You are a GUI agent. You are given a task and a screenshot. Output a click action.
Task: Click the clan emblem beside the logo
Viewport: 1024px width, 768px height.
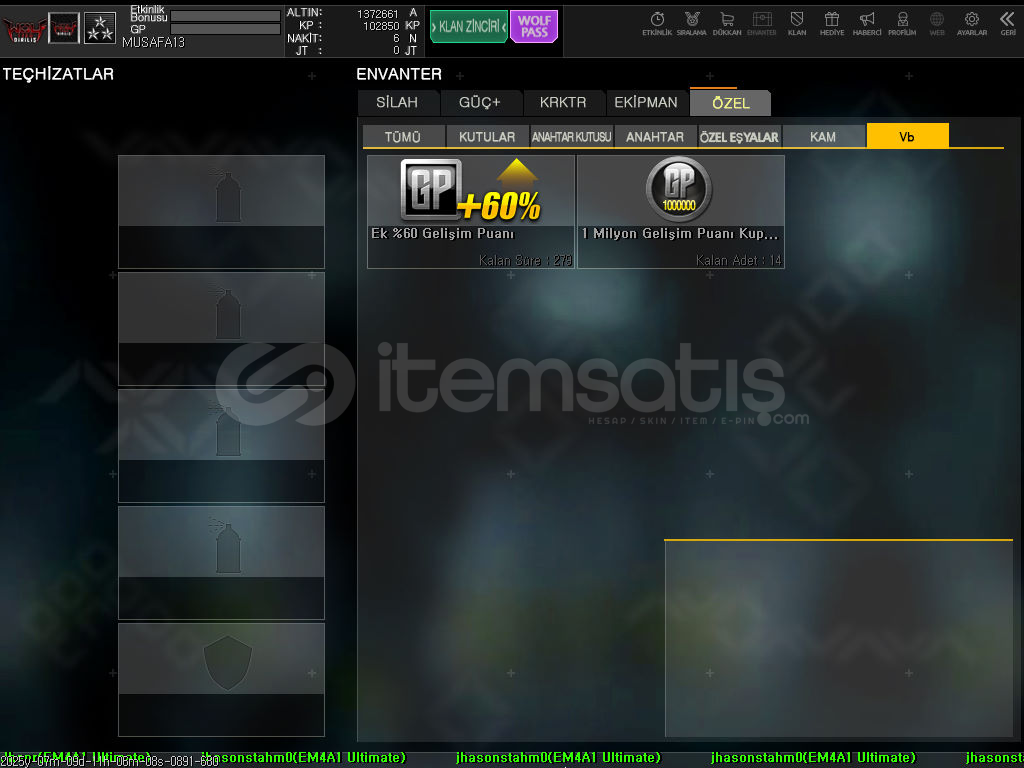tap(64, 28)
